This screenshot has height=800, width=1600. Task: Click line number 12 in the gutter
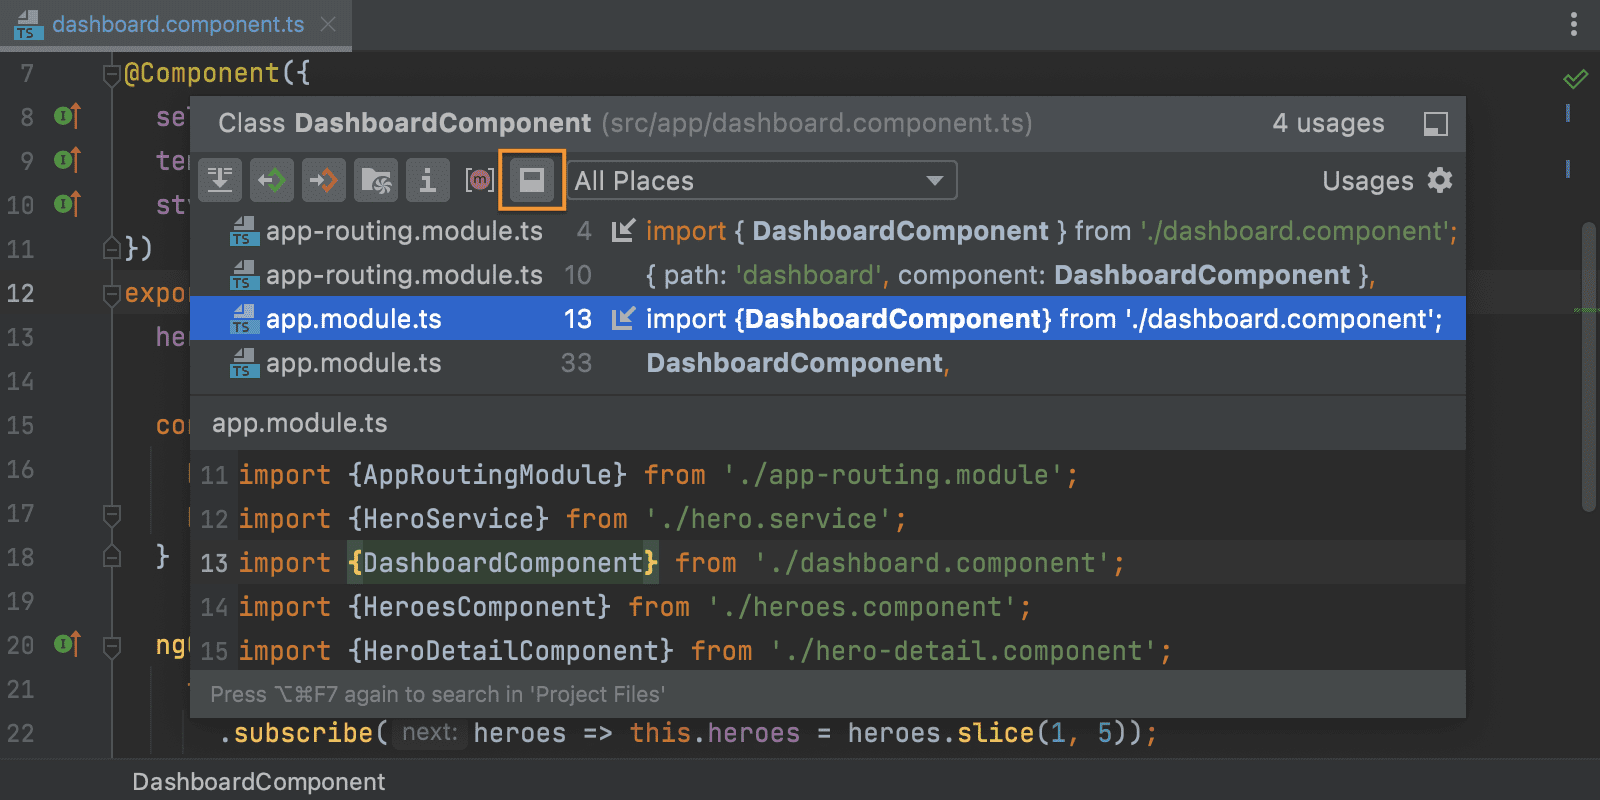tap(21, 294)
